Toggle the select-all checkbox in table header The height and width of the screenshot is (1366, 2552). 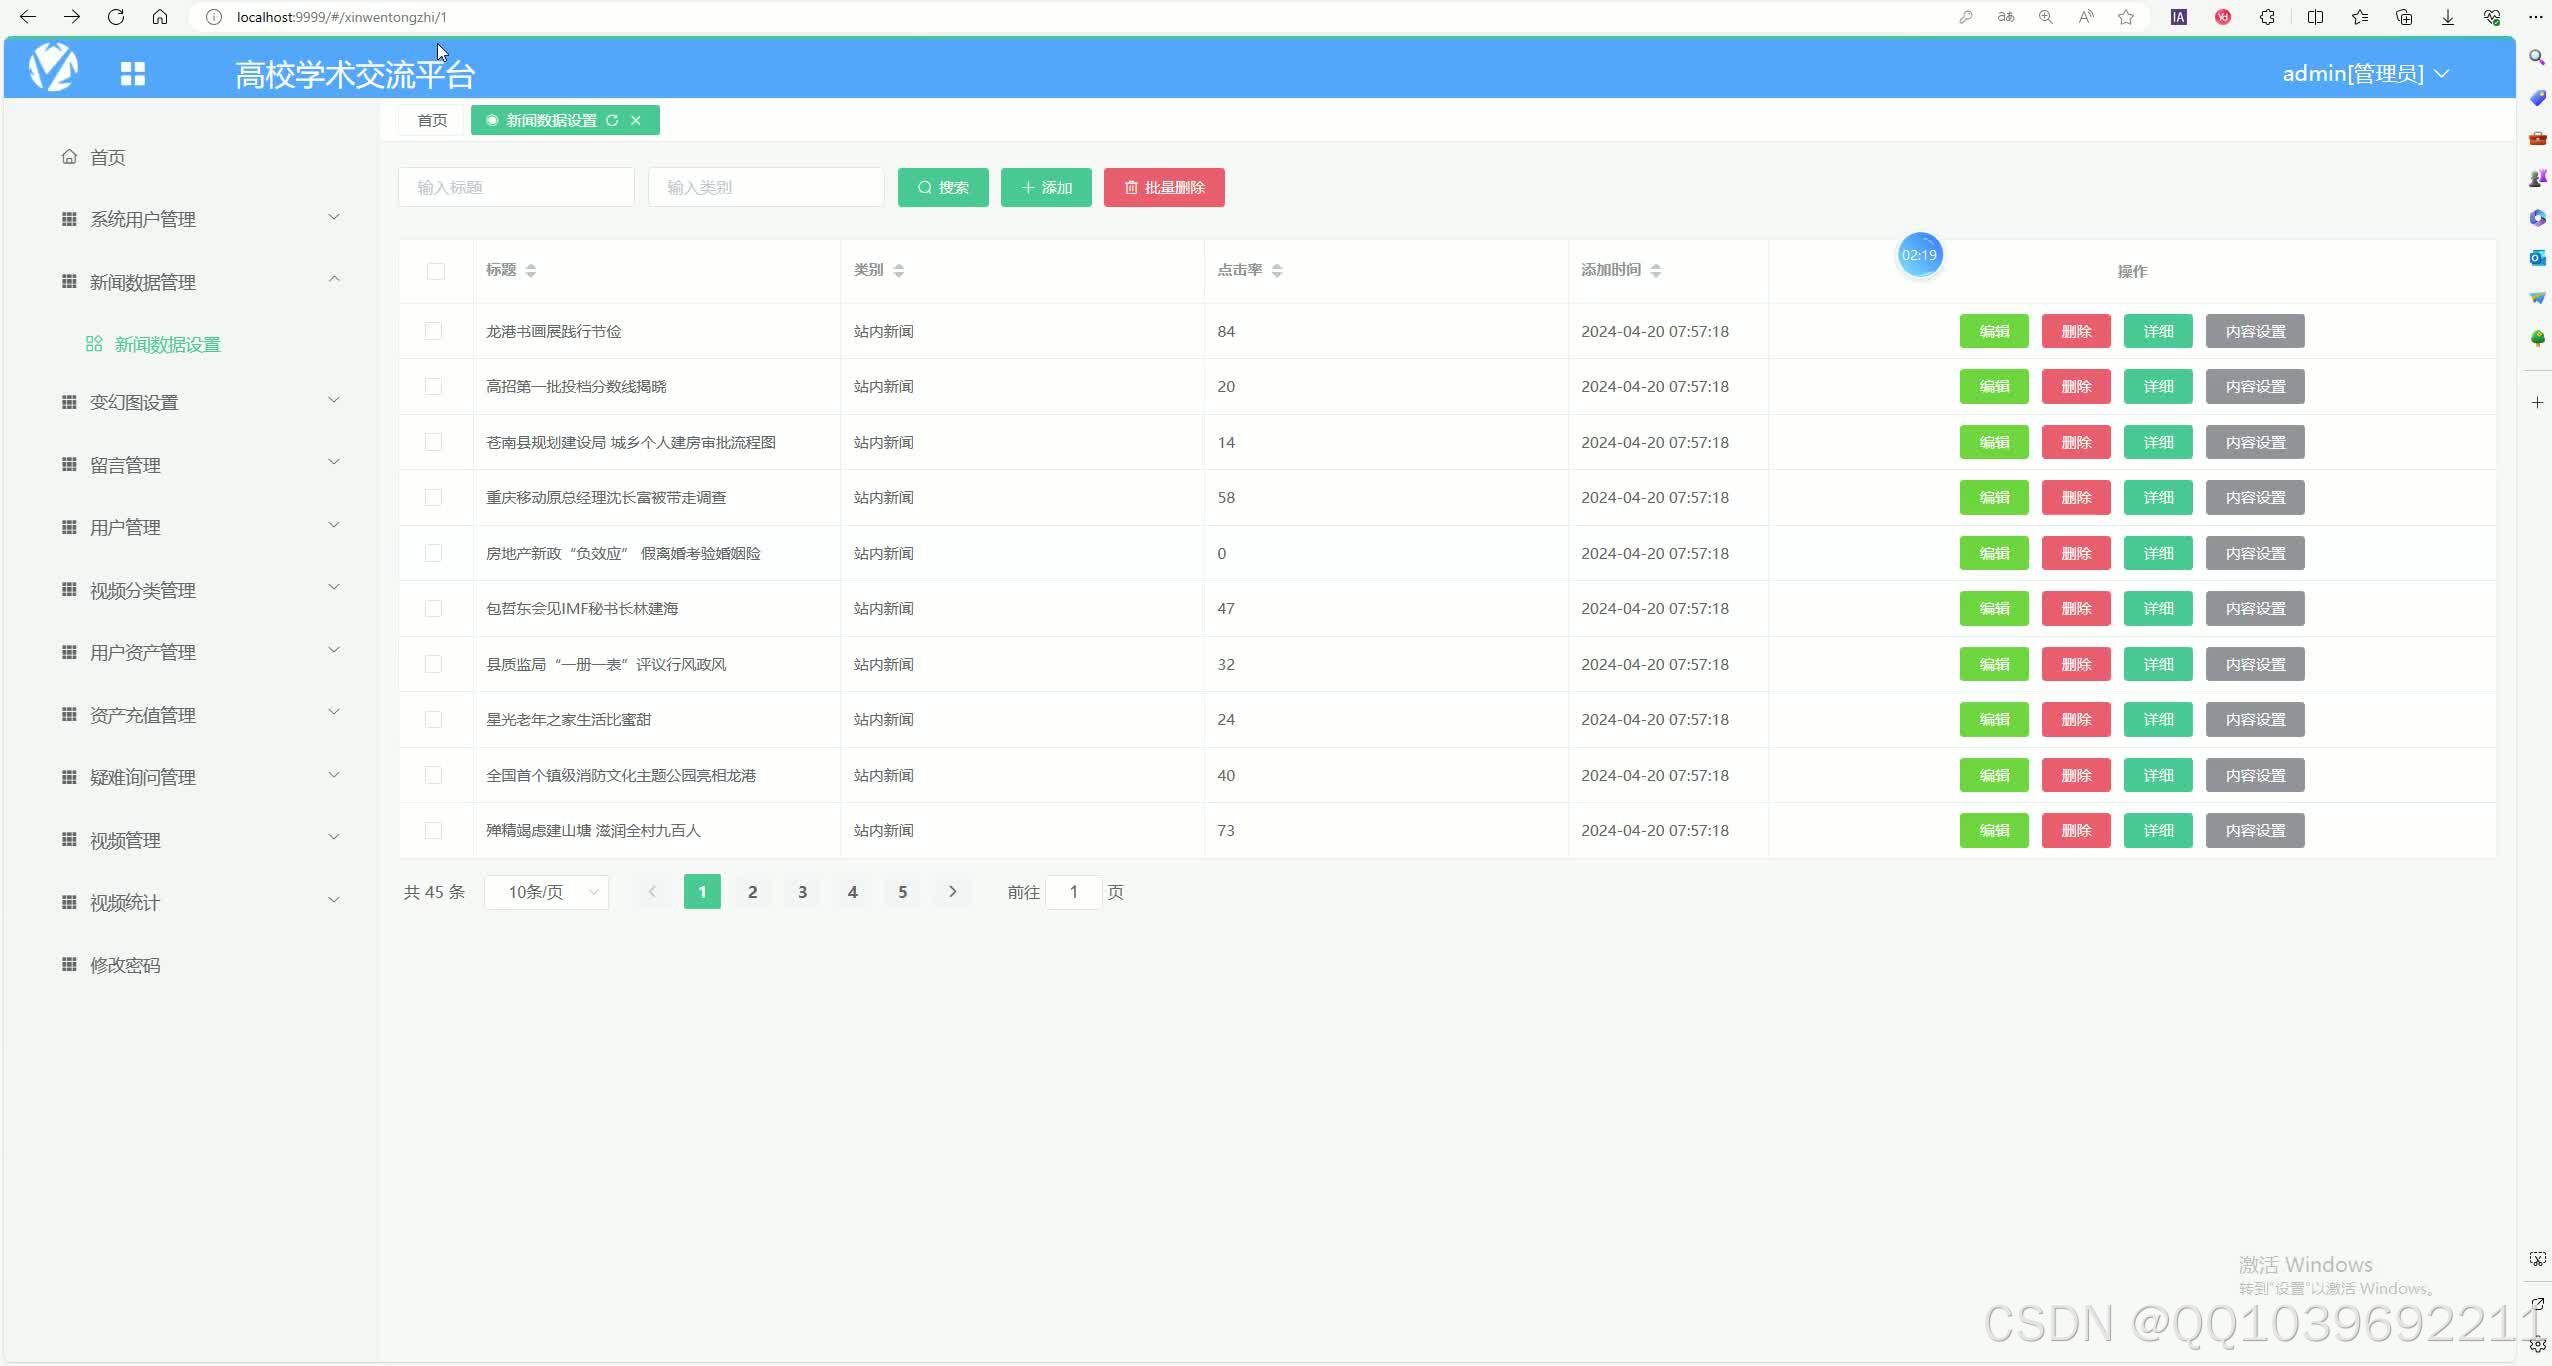coord(436,271)
